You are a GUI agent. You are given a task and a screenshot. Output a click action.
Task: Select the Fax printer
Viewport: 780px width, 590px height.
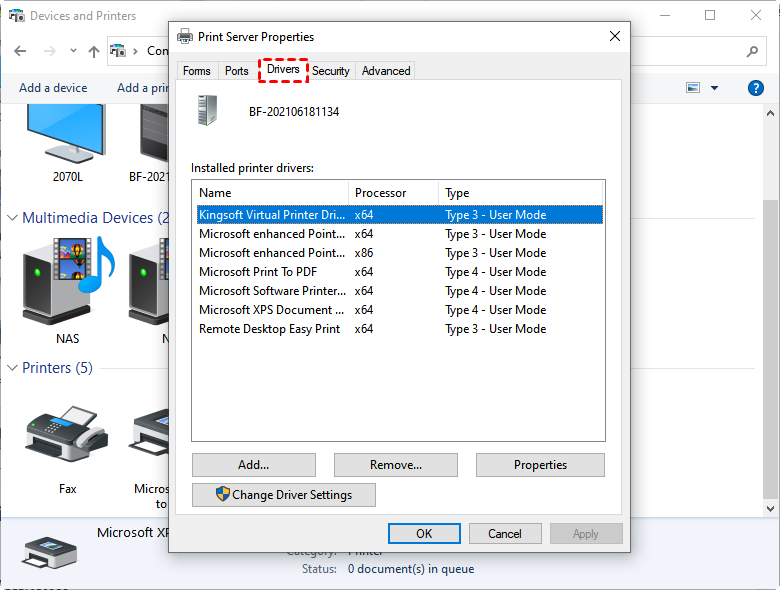tap(67, 449)
